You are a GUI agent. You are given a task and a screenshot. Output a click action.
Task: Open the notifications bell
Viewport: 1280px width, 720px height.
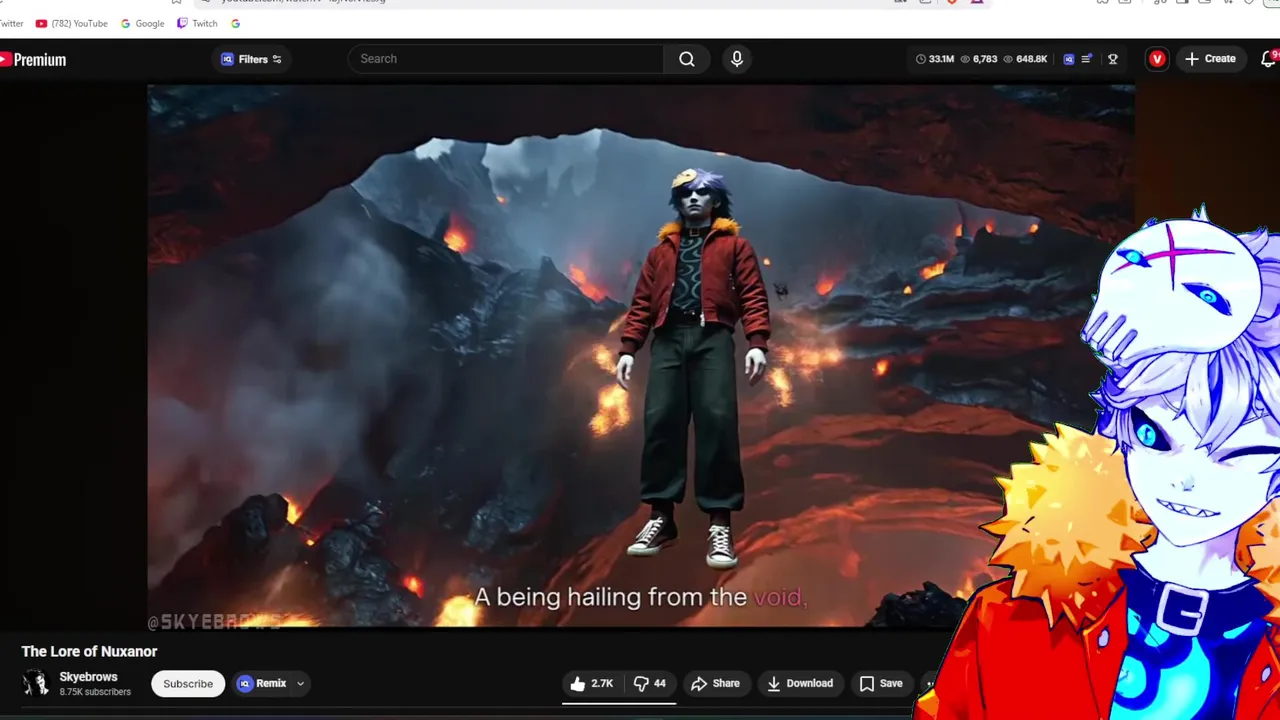point(1269,59)
